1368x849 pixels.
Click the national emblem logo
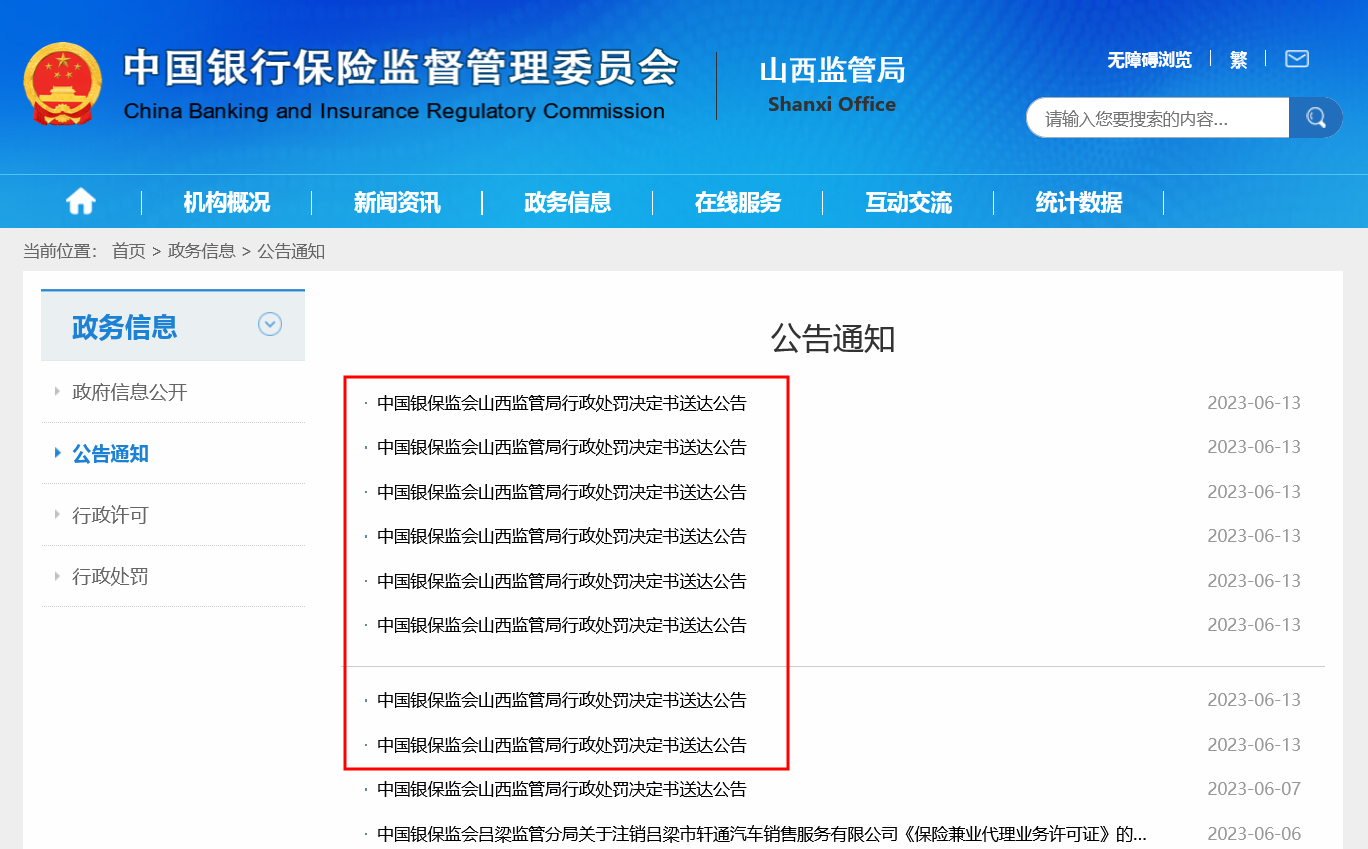(62, 84)
